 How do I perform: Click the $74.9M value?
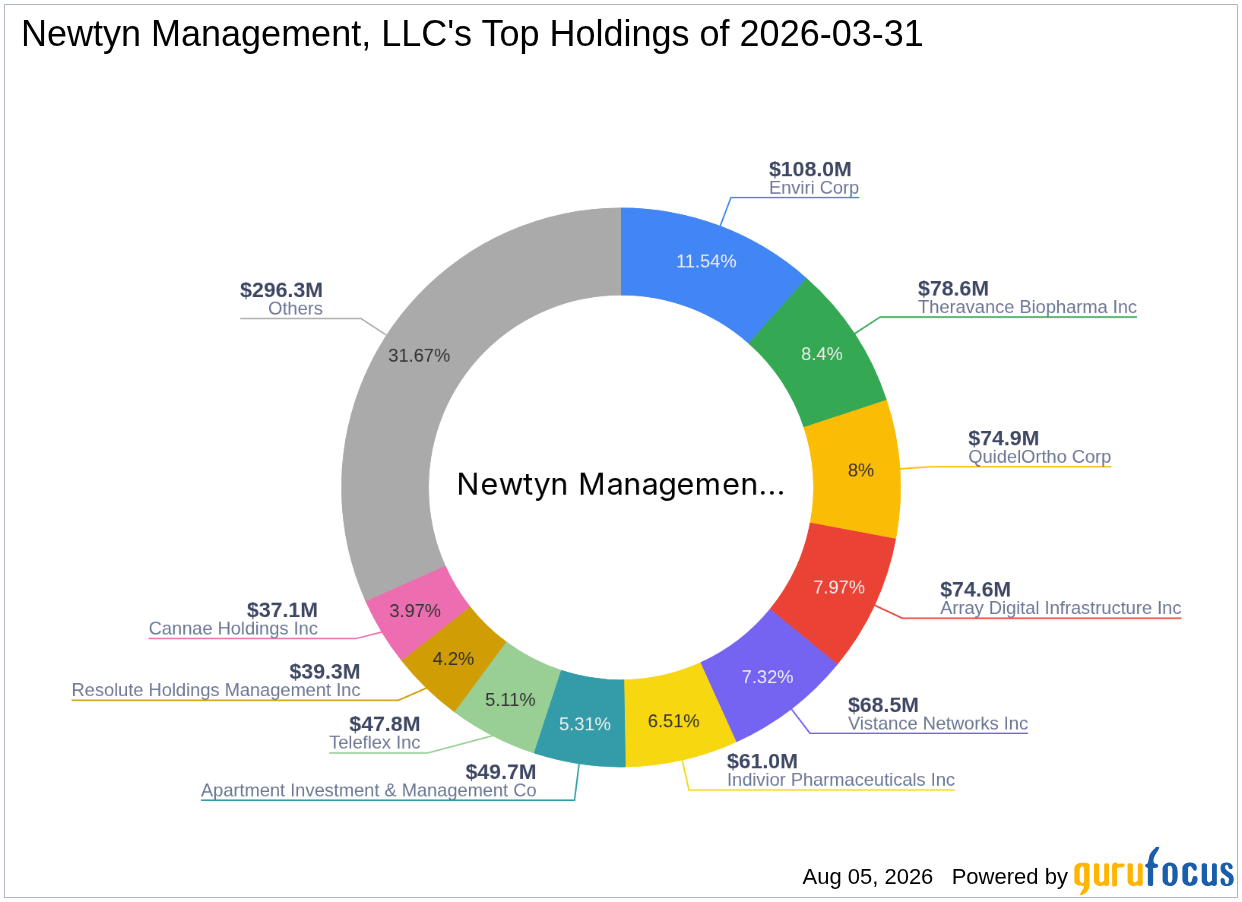click(x=1003, y=438)
